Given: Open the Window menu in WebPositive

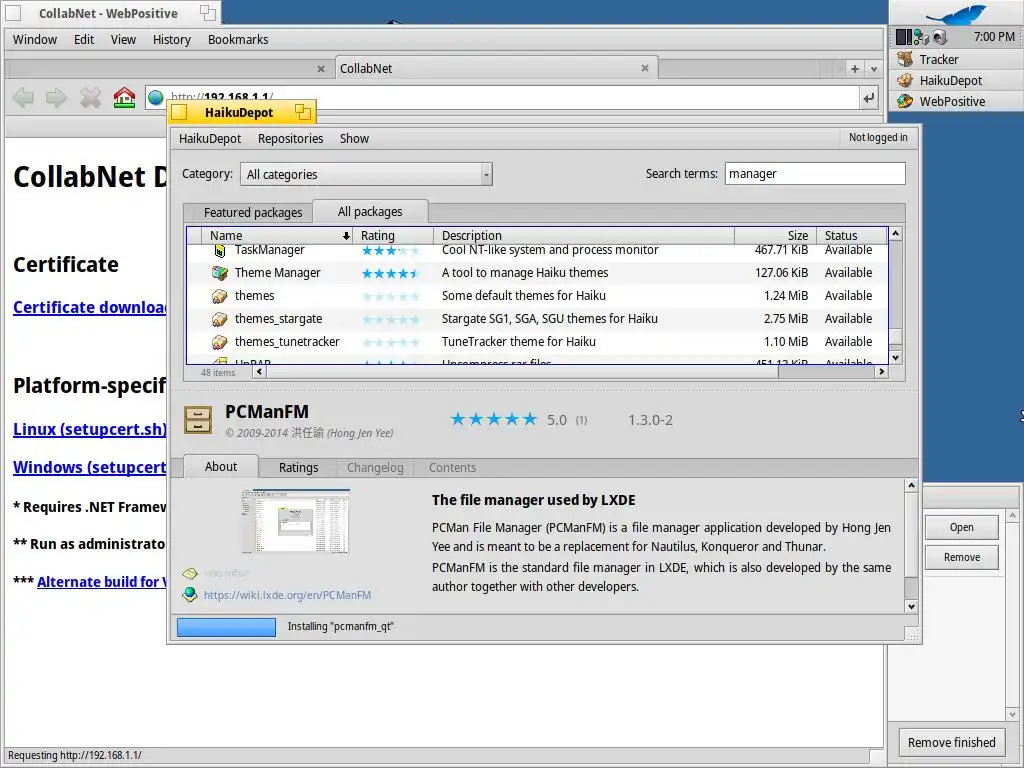Looking at the screenshot, I should click(35, 40).
